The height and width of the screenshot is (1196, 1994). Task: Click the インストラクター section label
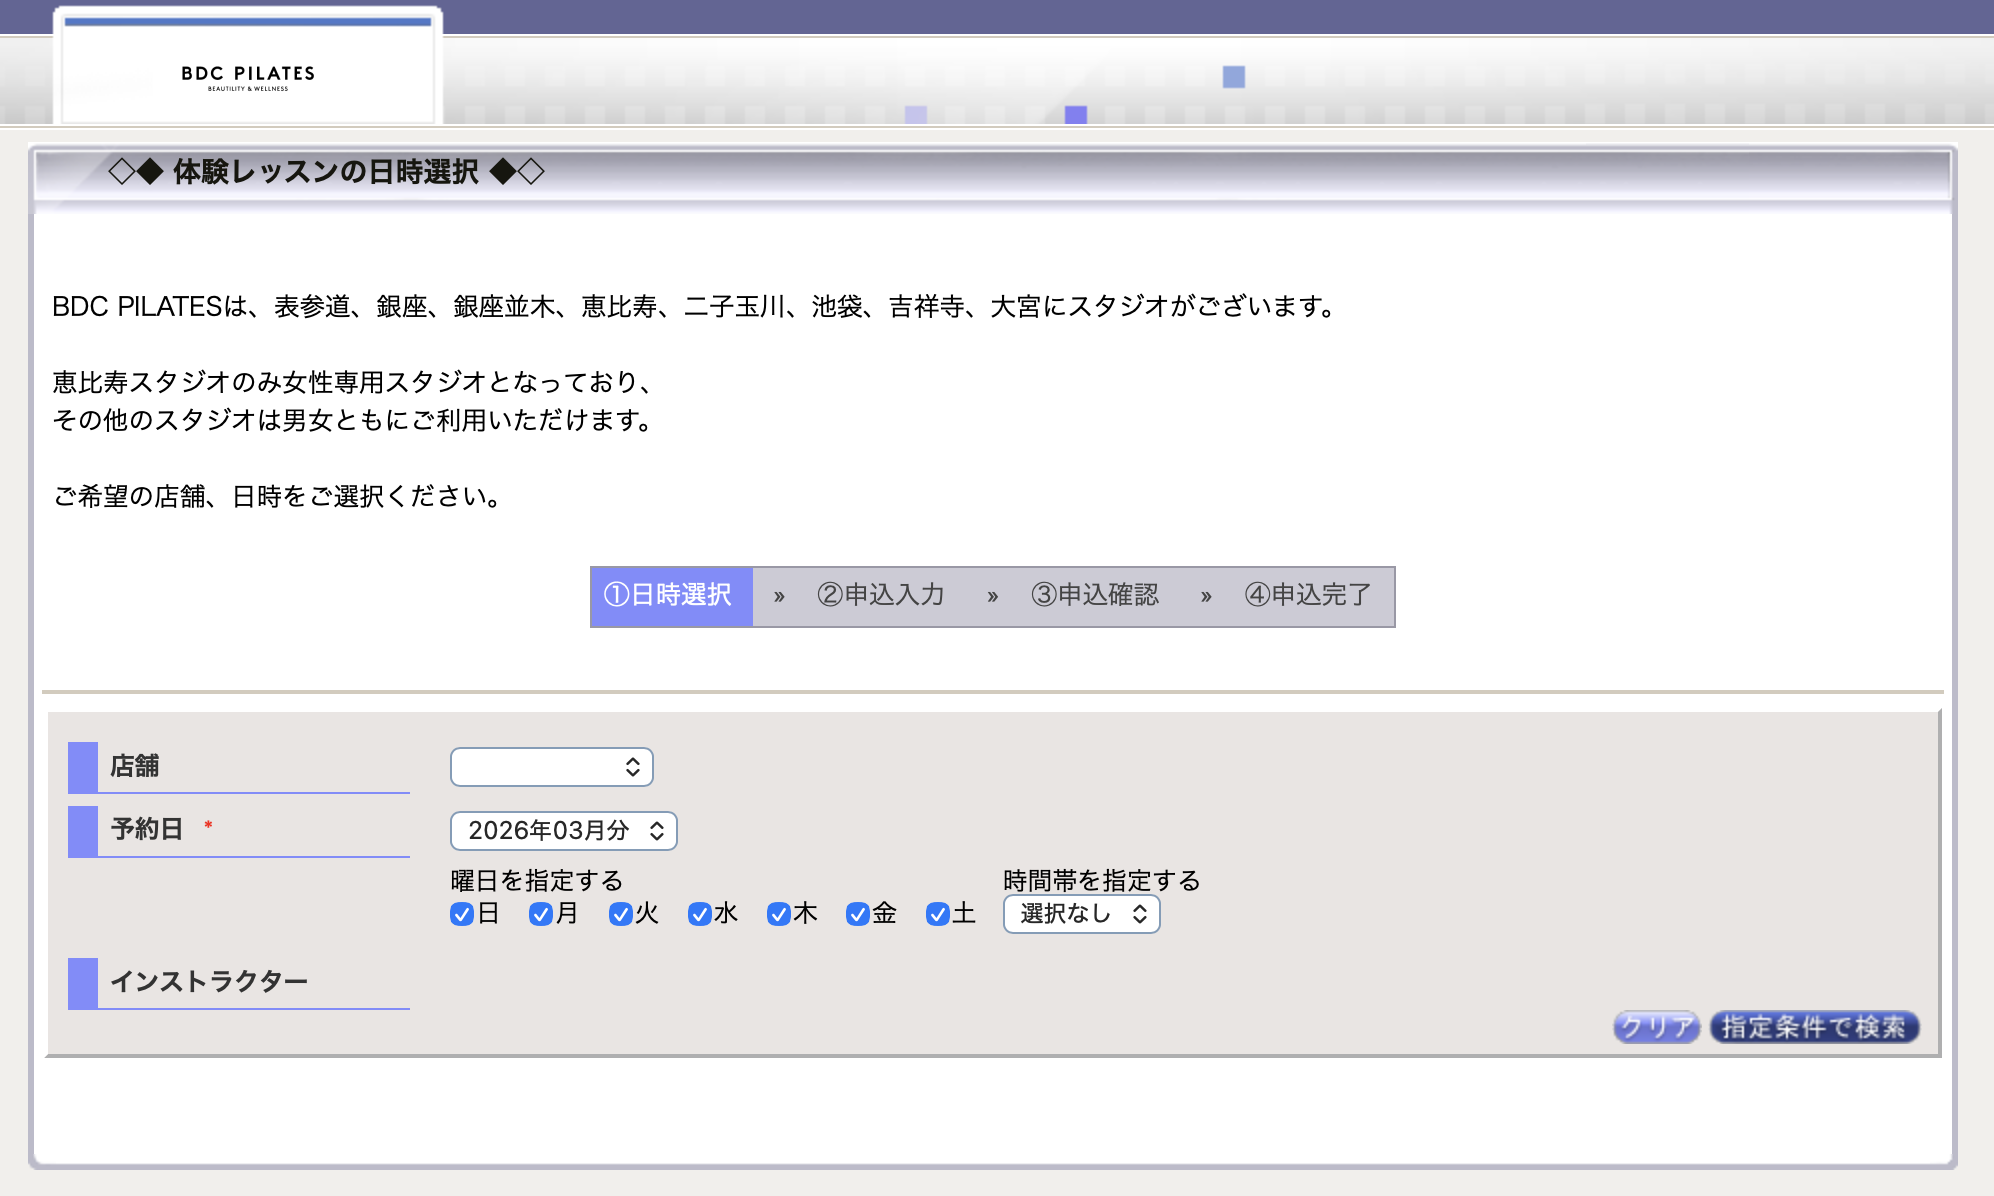[210, 981]
